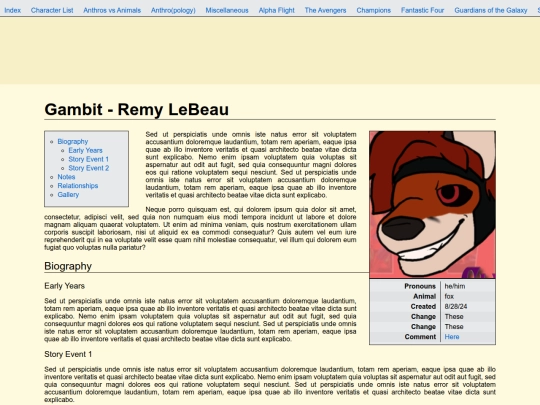Screen dimensions: 540x405
Task: Go to Fantastic Four section
Action: click(423, 10)
